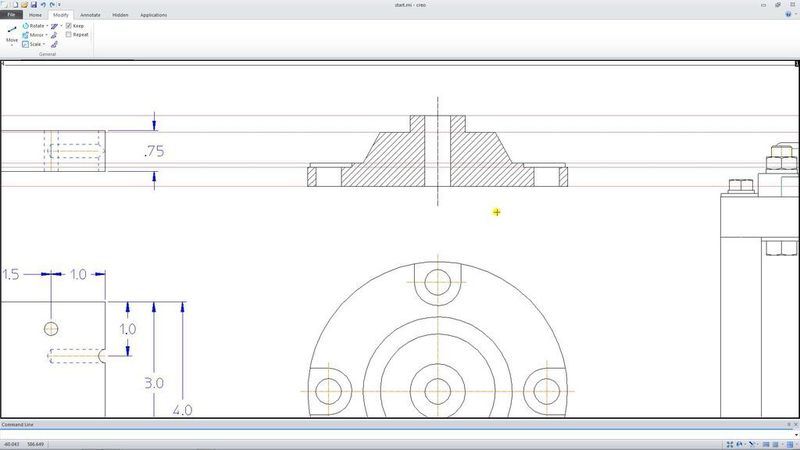Open the Home ribbon tab

(x=35, y=15)
